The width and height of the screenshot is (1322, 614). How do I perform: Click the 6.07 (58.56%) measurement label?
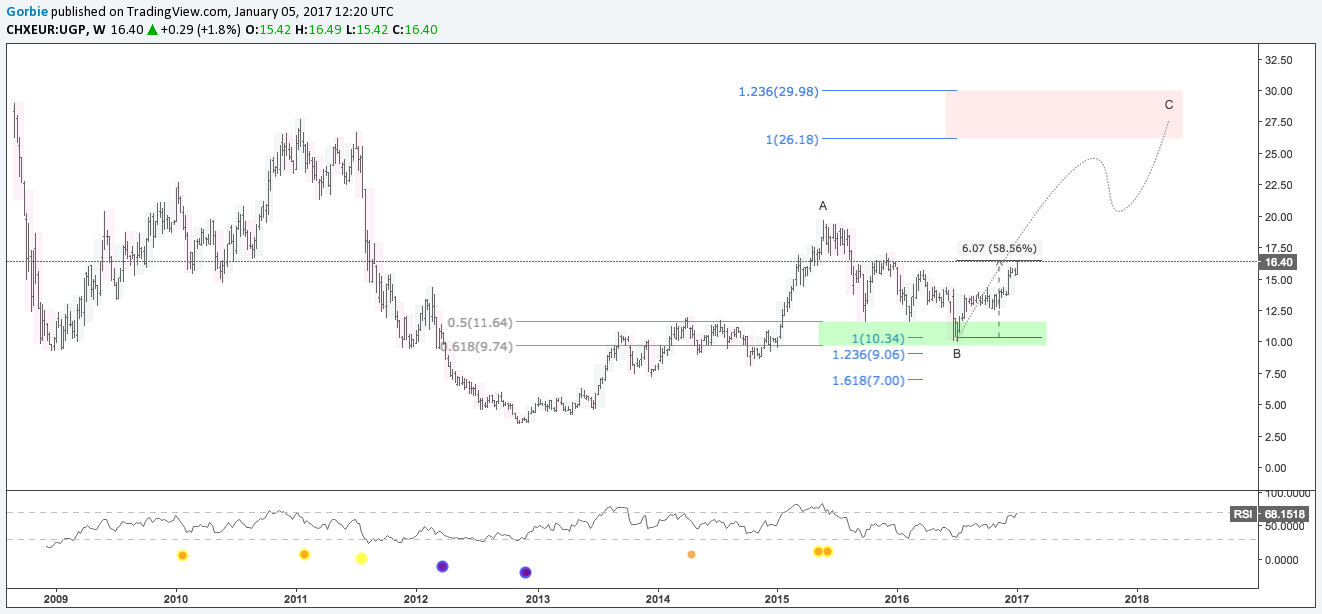point(999,248)
